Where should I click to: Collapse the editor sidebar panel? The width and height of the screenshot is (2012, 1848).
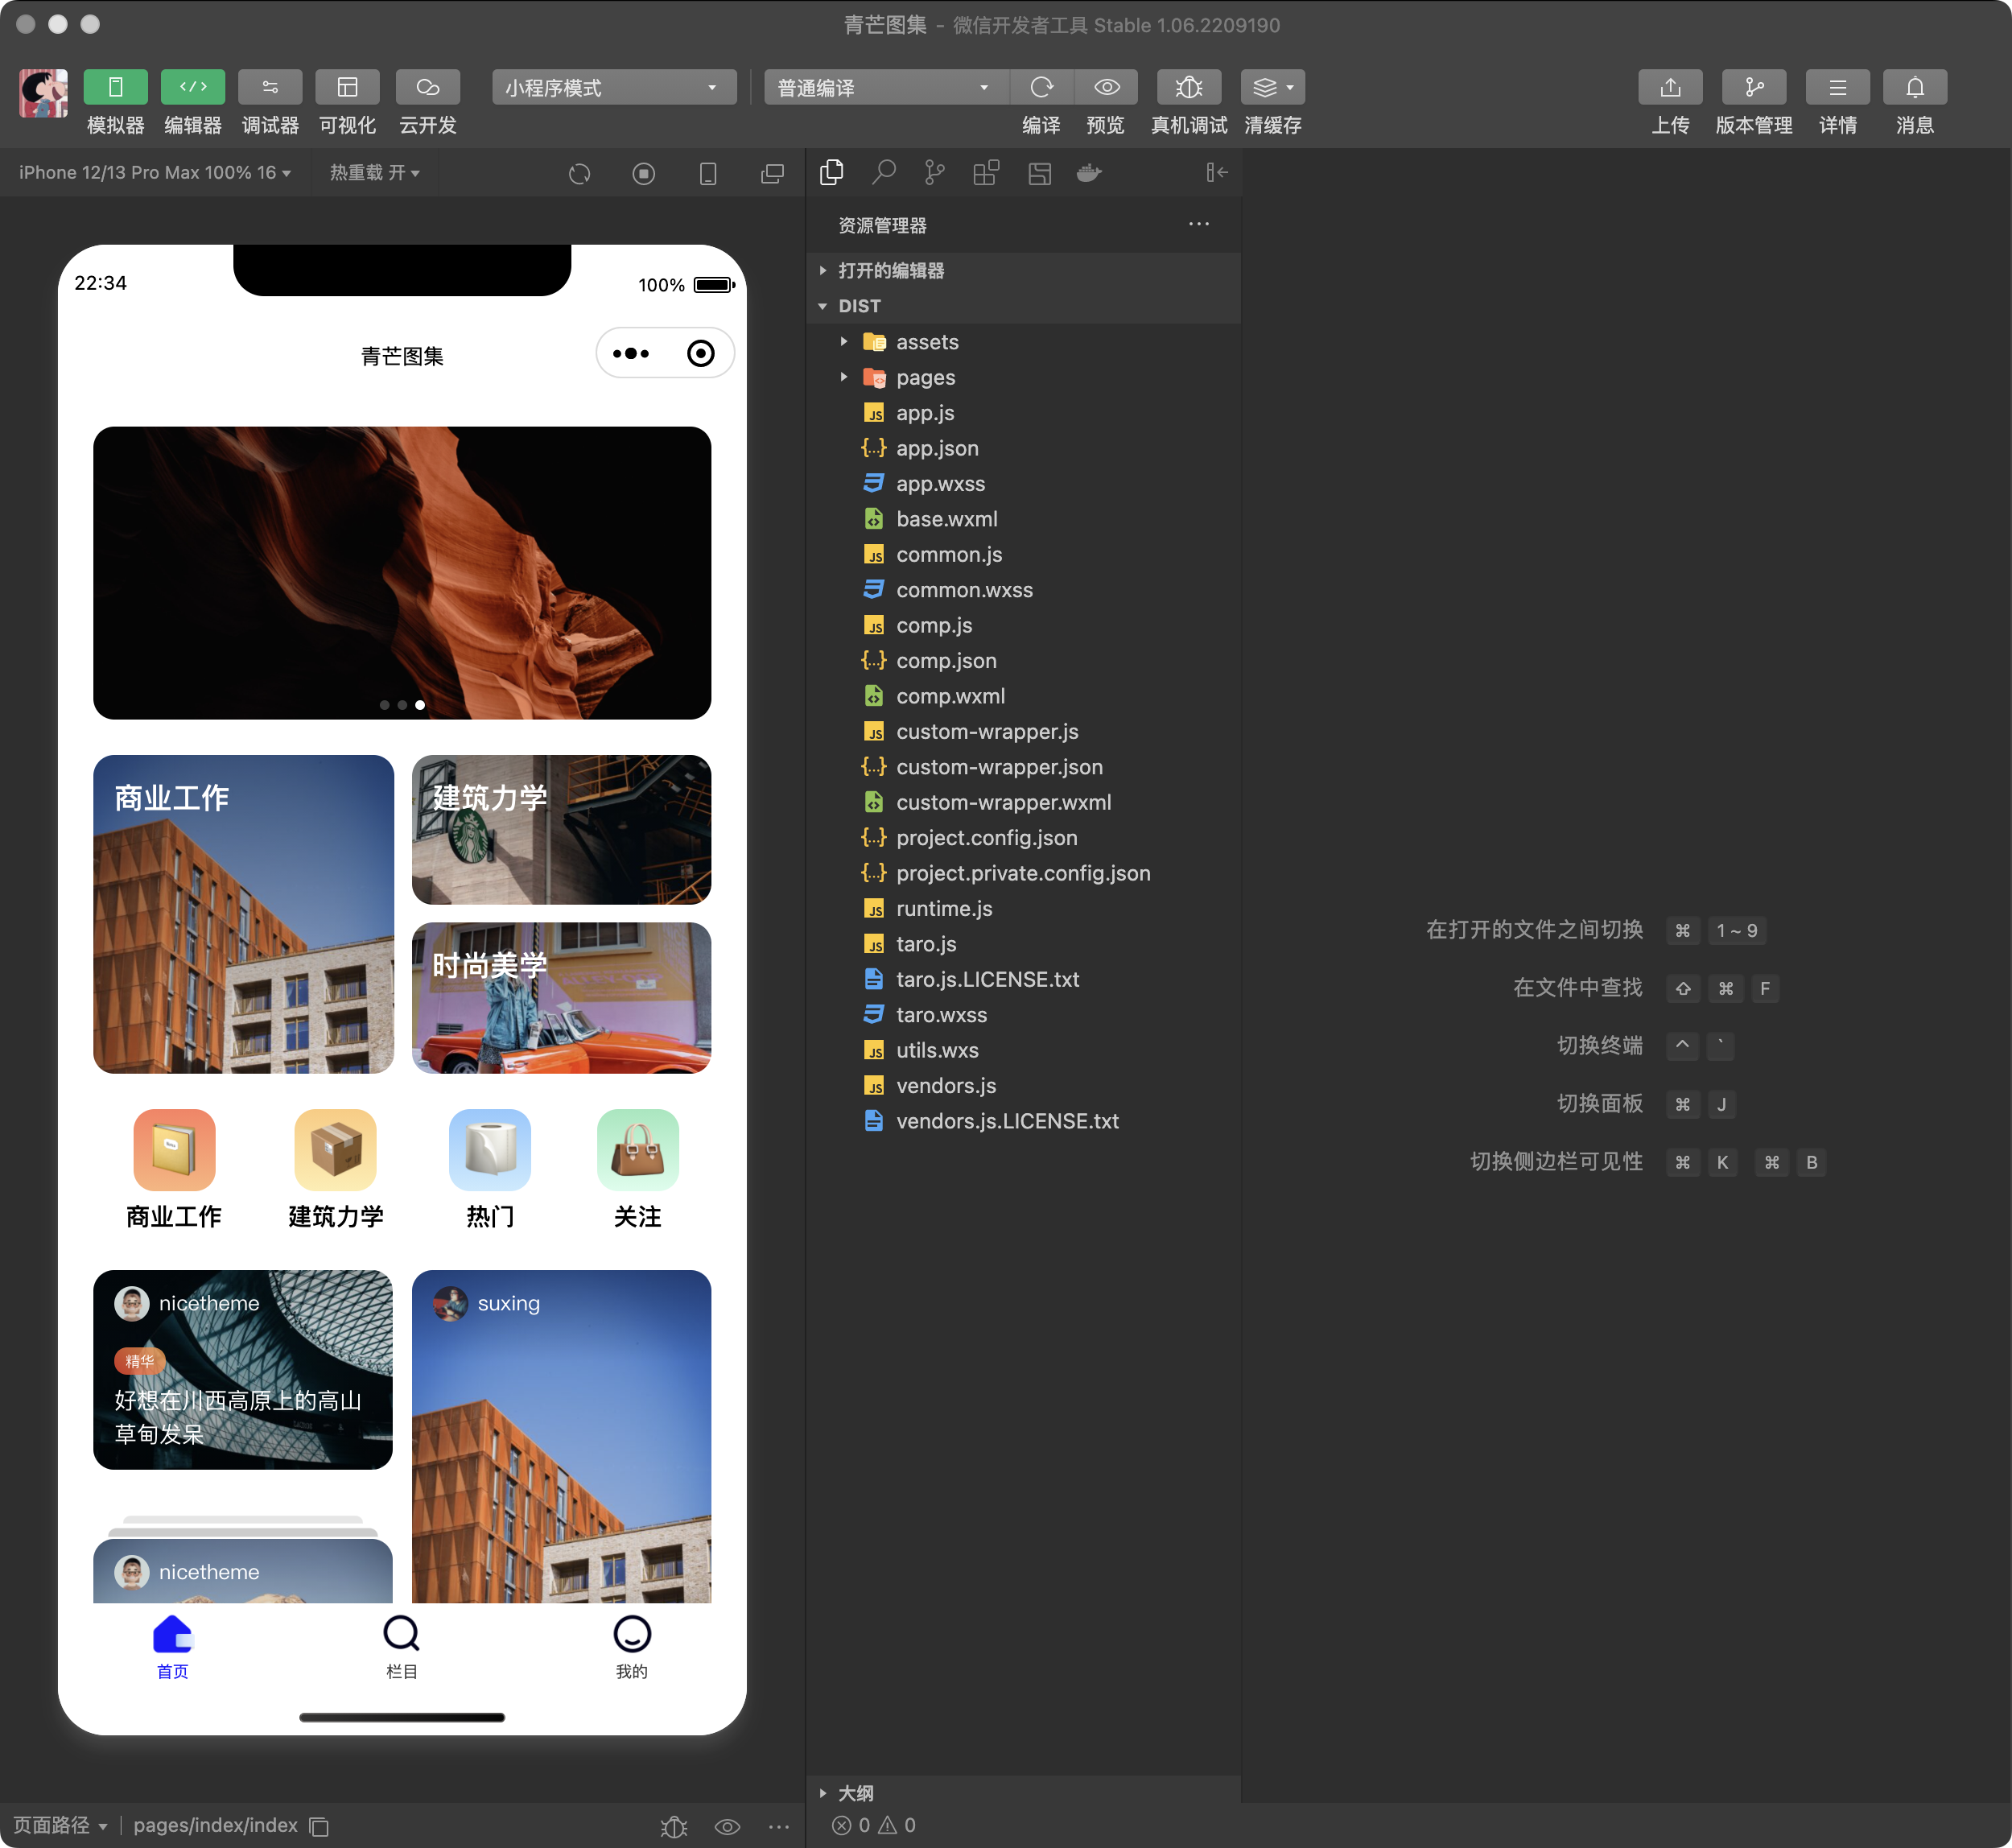[x=1217, y=173]
